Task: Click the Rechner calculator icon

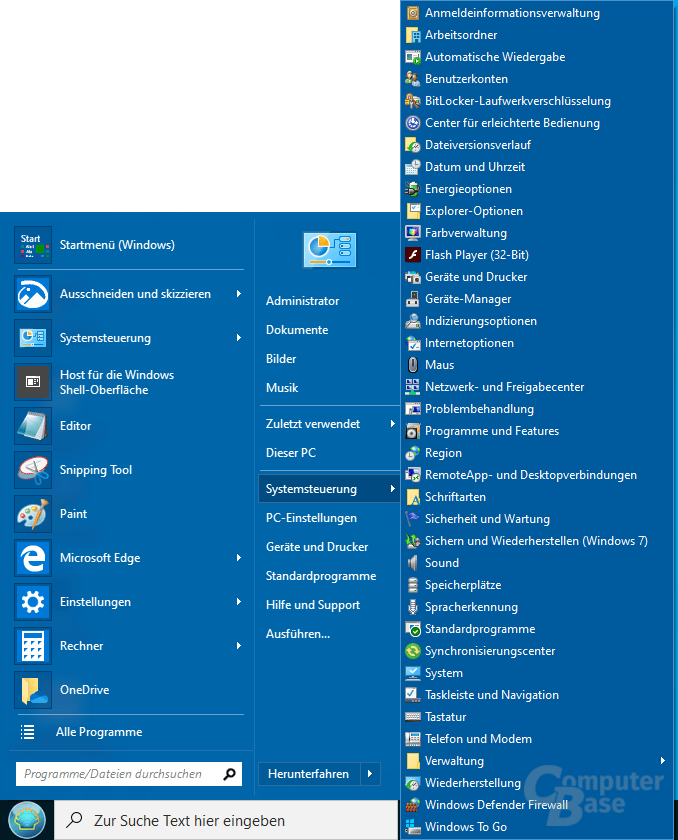Action: click(x=33, y=646)
